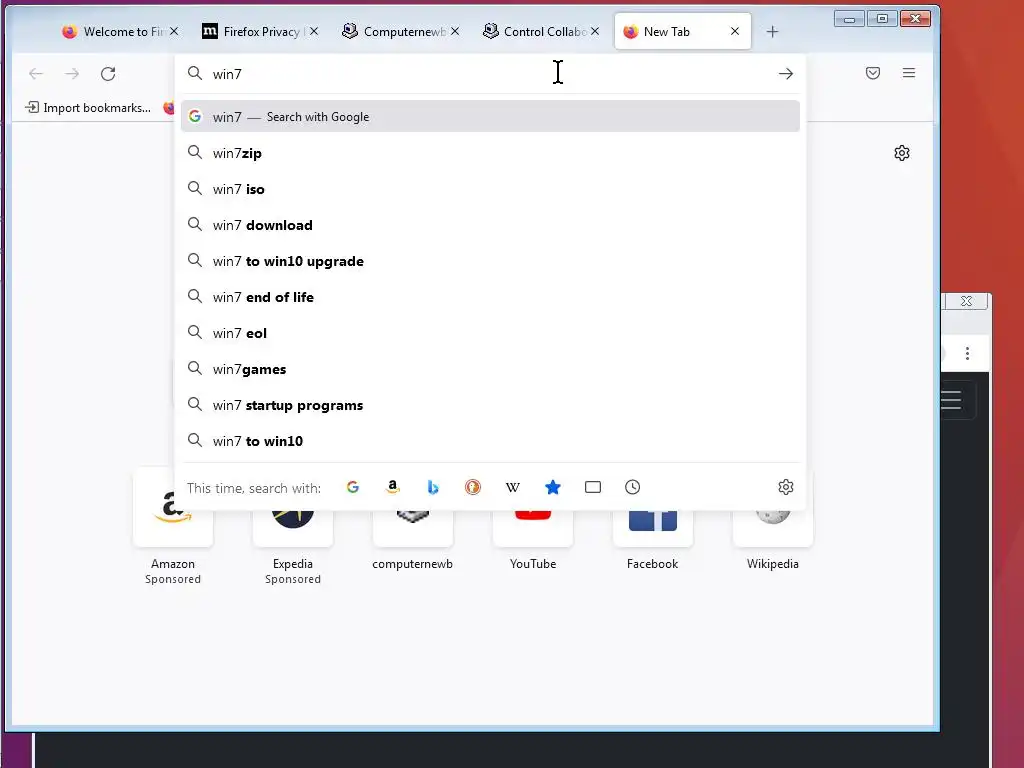The height and width of the screenshot is (768, 1024).
Task: Pick the win7zip suggestion
Action: [490, 153]
